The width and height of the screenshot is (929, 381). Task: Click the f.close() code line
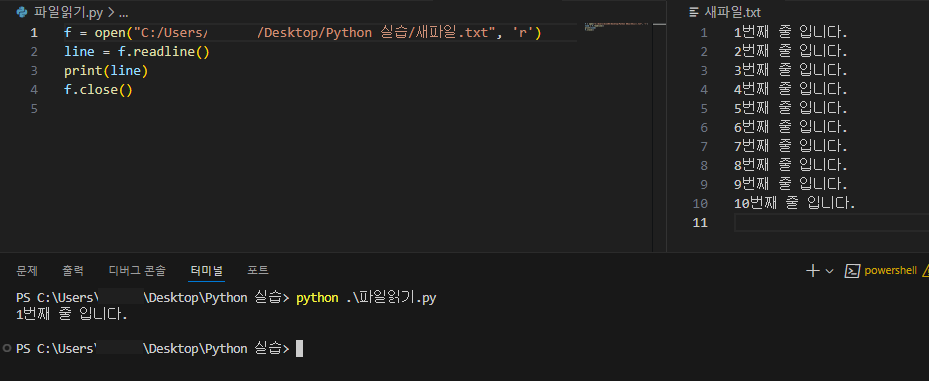(x=98, y=89)
